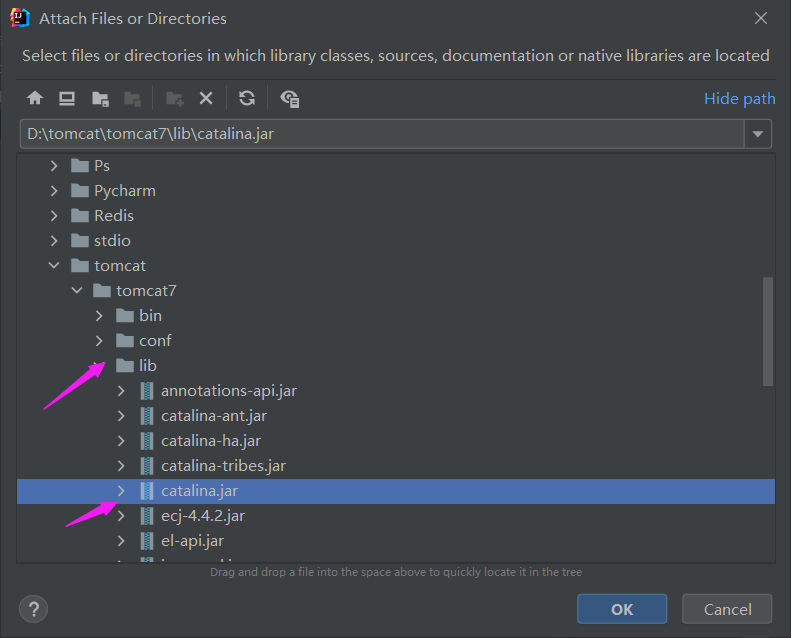Select the conf folder
This screenshot has width=791, height=638.
tap(155, 341)
